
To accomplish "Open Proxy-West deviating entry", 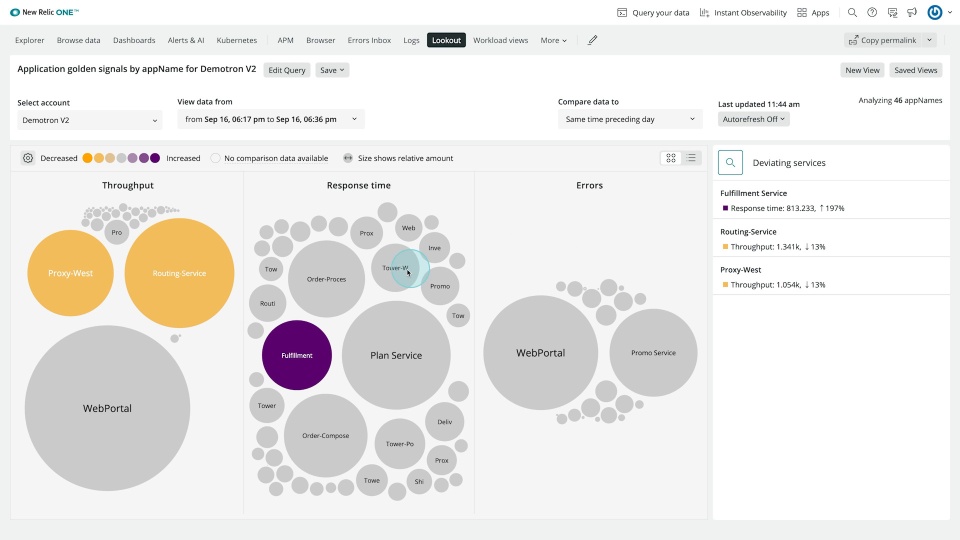I will (x=831, y=277).
